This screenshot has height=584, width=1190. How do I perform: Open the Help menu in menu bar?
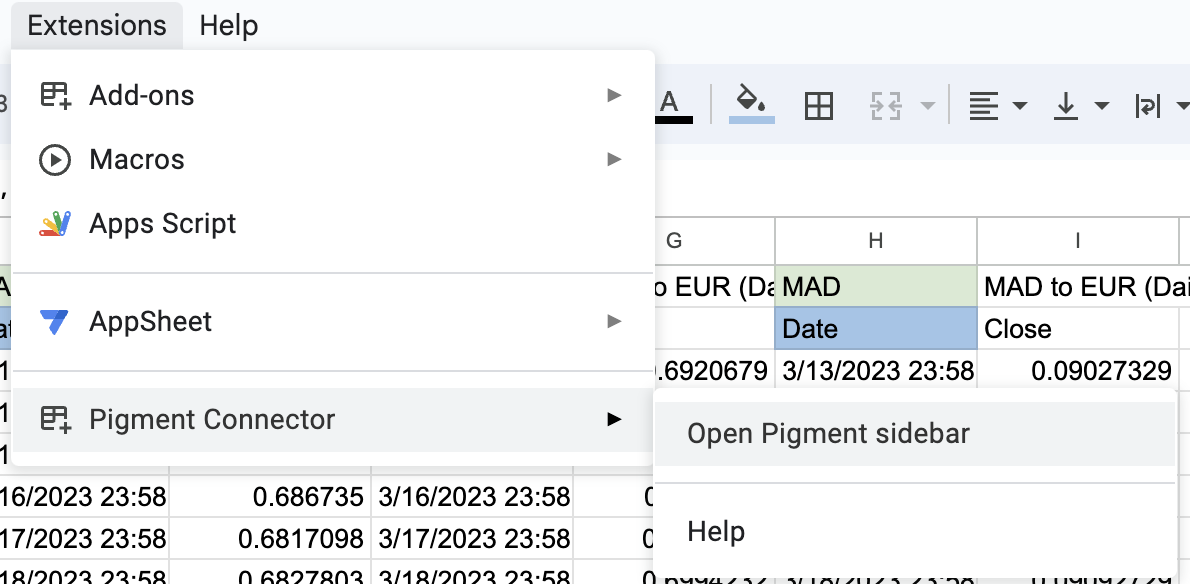pyautogui.click(x=228, y=25)
